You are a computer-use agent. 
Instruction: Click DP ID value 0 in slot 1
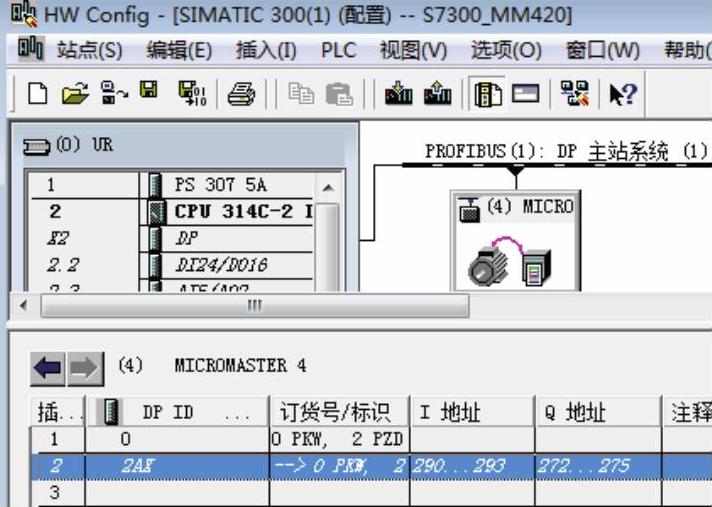[x=126, y=439]
